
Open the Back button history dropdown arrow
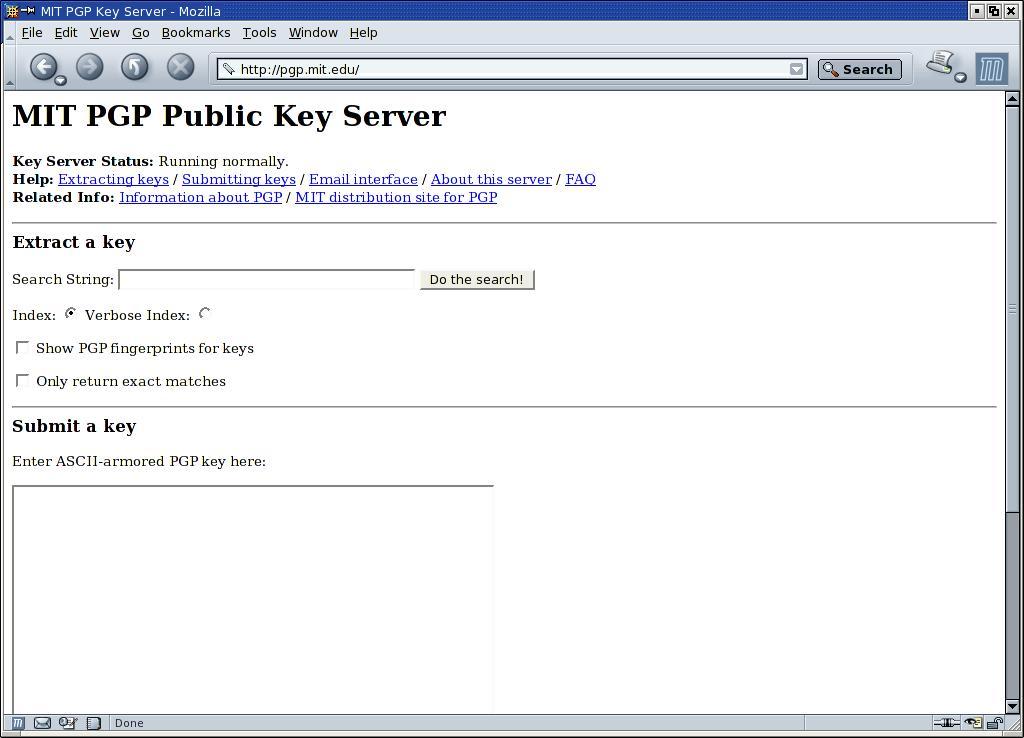(60, 80)
